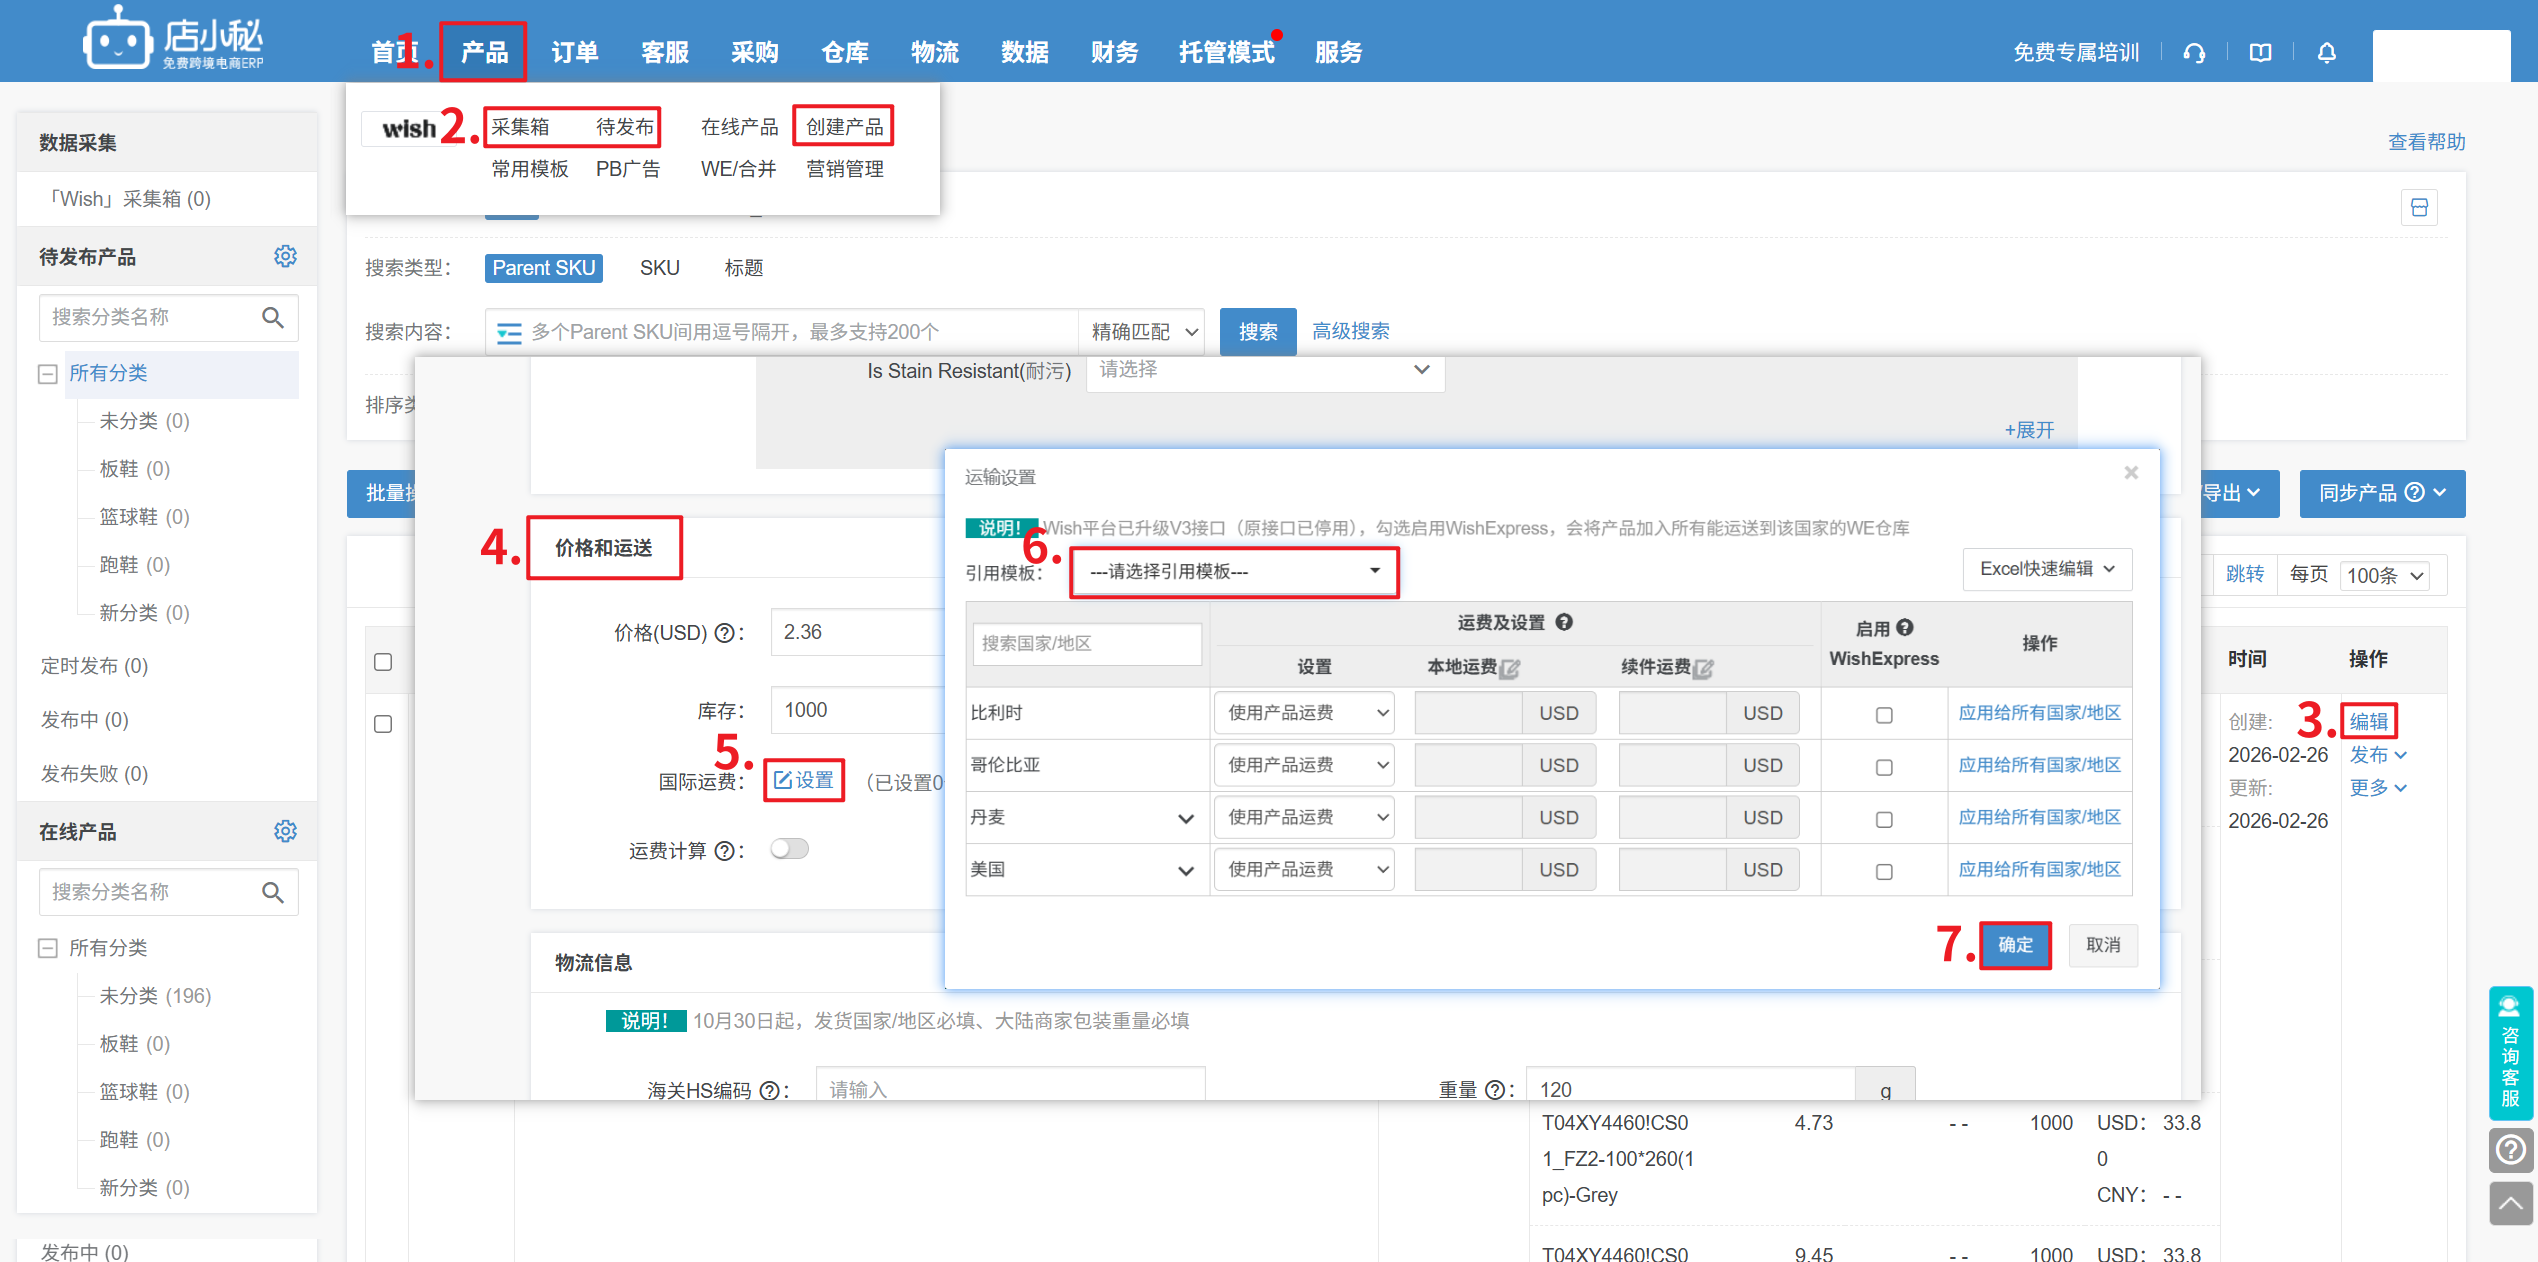
Task: Collapse the 所有分类 tree under 待发布产品
Action: pyautogui.click(x=47, y=374)
